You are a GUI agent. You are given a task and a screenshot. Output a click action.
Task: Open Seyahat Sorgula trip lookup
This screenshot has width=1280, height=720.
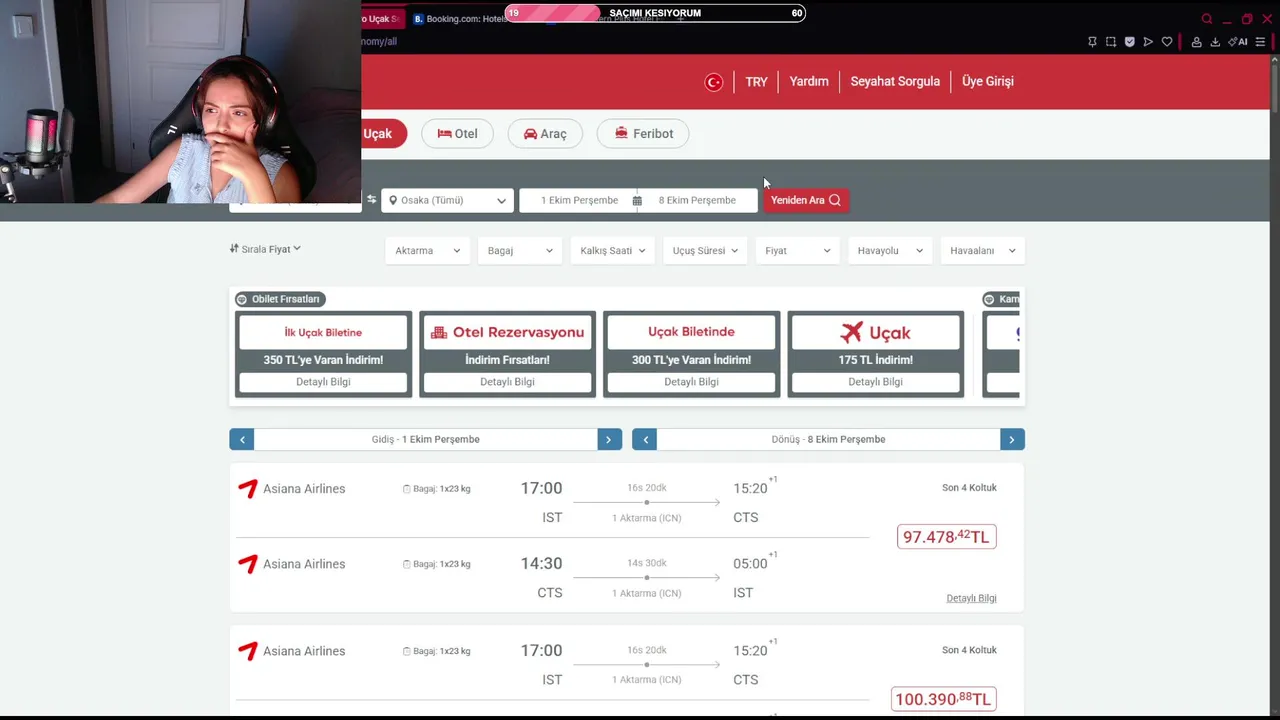pyautogui.click(x=895, y=82)
